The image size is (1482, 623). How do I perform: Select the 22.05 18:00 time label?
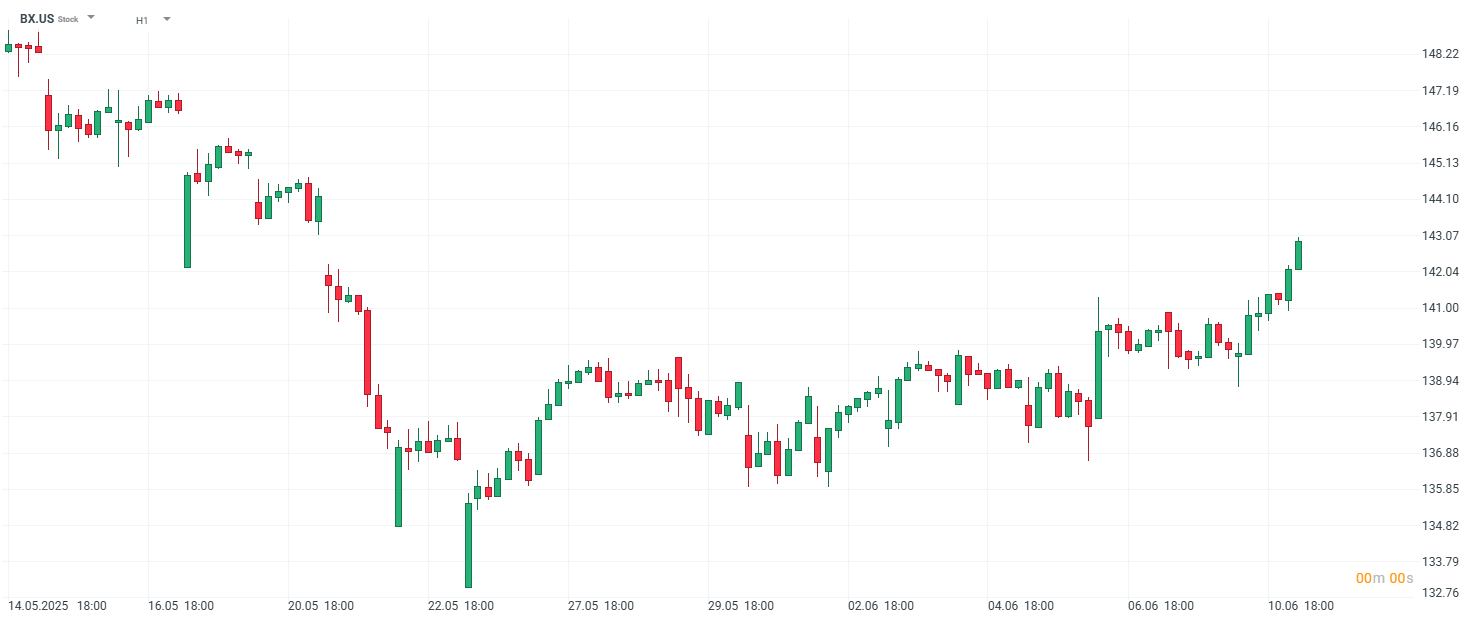click(461, 606)
